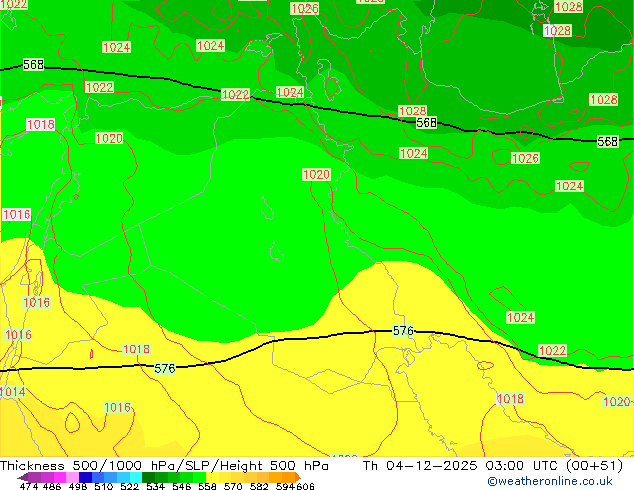The image size is (634, 490).
Task: Pick the first yellow swatch in the legend
Action: [x=212, y=477]
